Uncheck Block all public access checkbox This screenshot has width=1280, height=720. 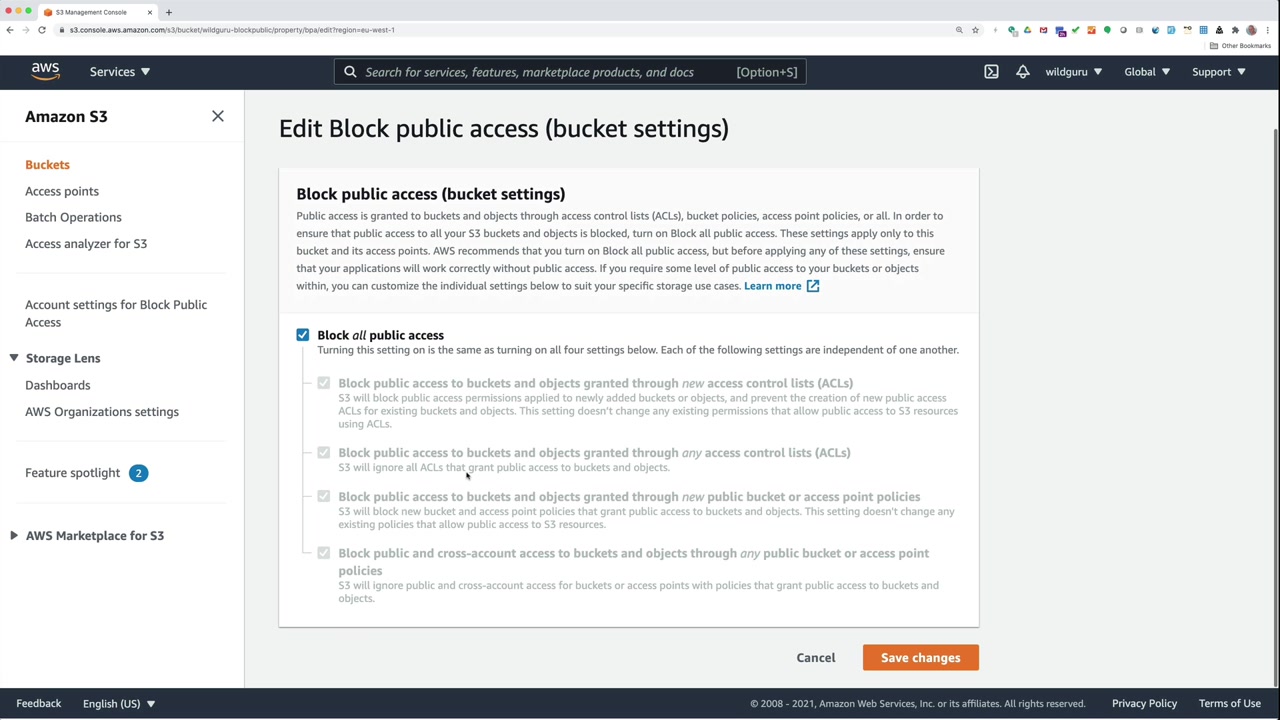(303, 335)
